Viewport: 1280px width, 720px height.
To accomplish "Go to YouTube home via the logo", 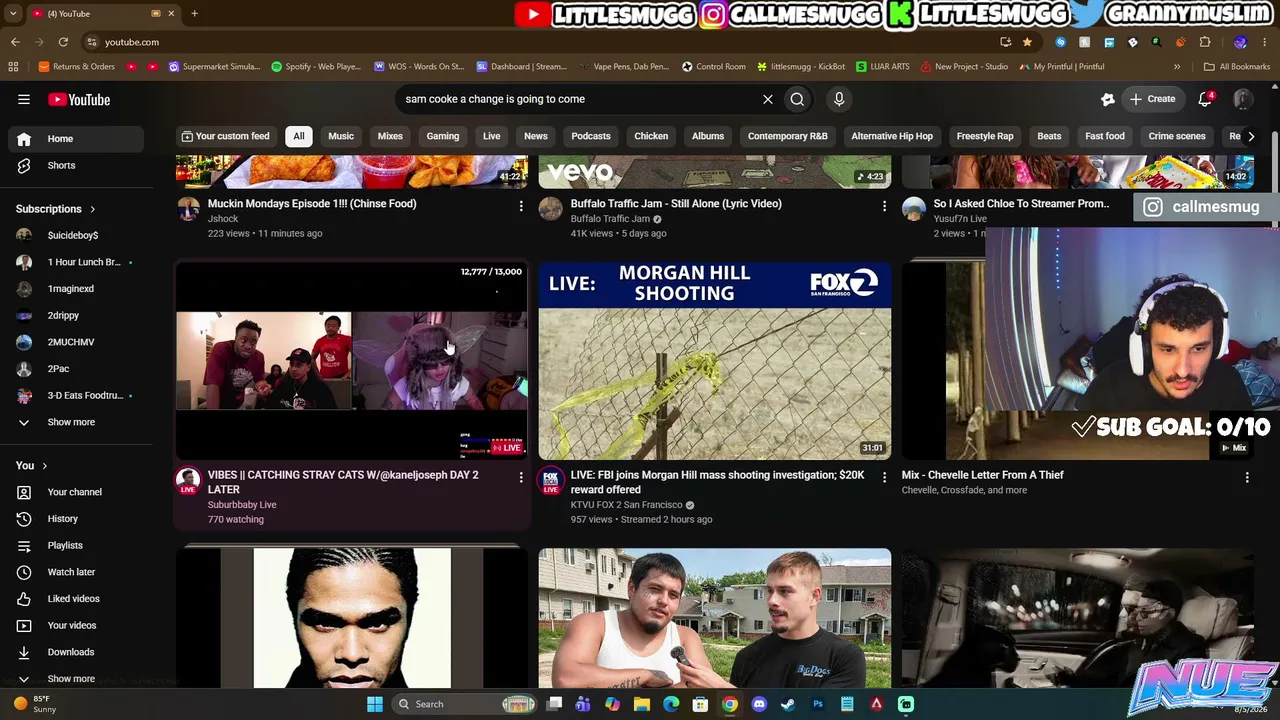I will pyautogui.click(x=79, y=99).
